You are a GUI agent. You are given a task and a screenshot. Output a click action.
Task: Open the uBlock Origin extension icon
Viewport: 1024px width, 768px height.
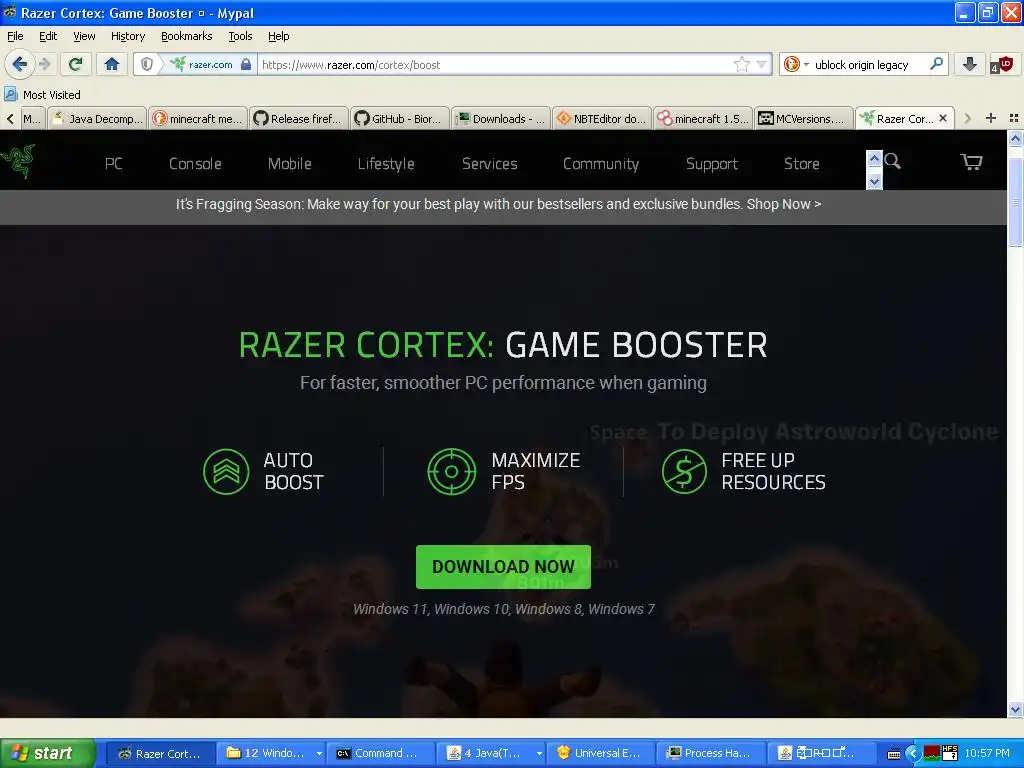pyautogui.click(x=1002, y=64)
